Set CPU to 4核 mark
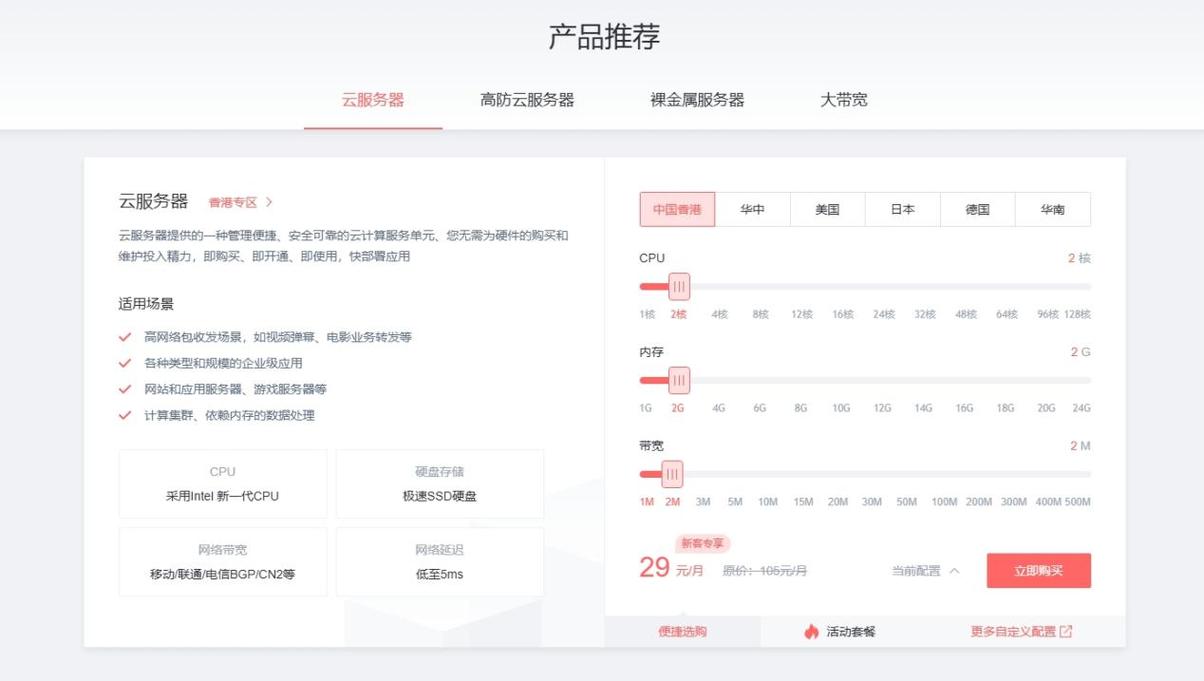 720,314
